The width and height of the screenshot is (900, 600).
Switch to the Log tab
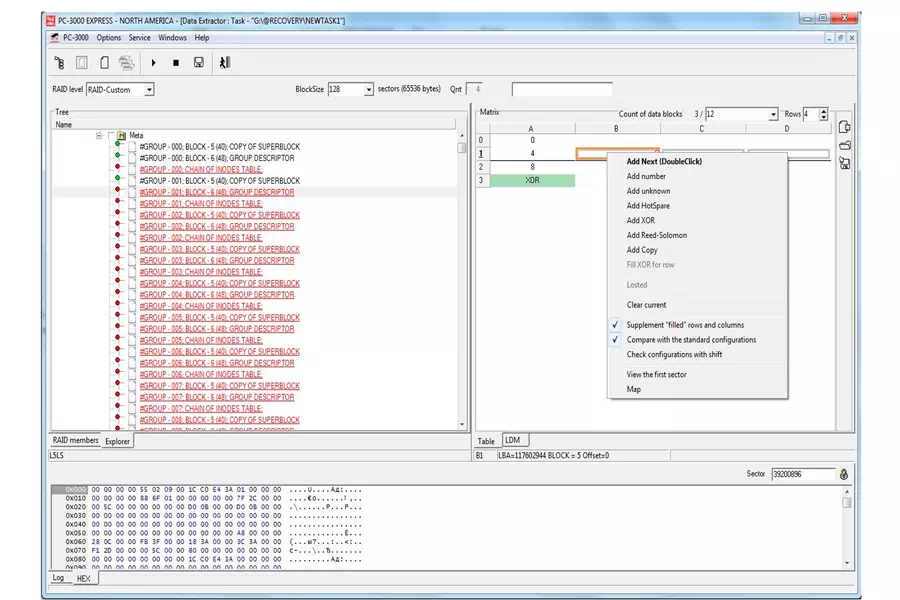click(59, 578)
